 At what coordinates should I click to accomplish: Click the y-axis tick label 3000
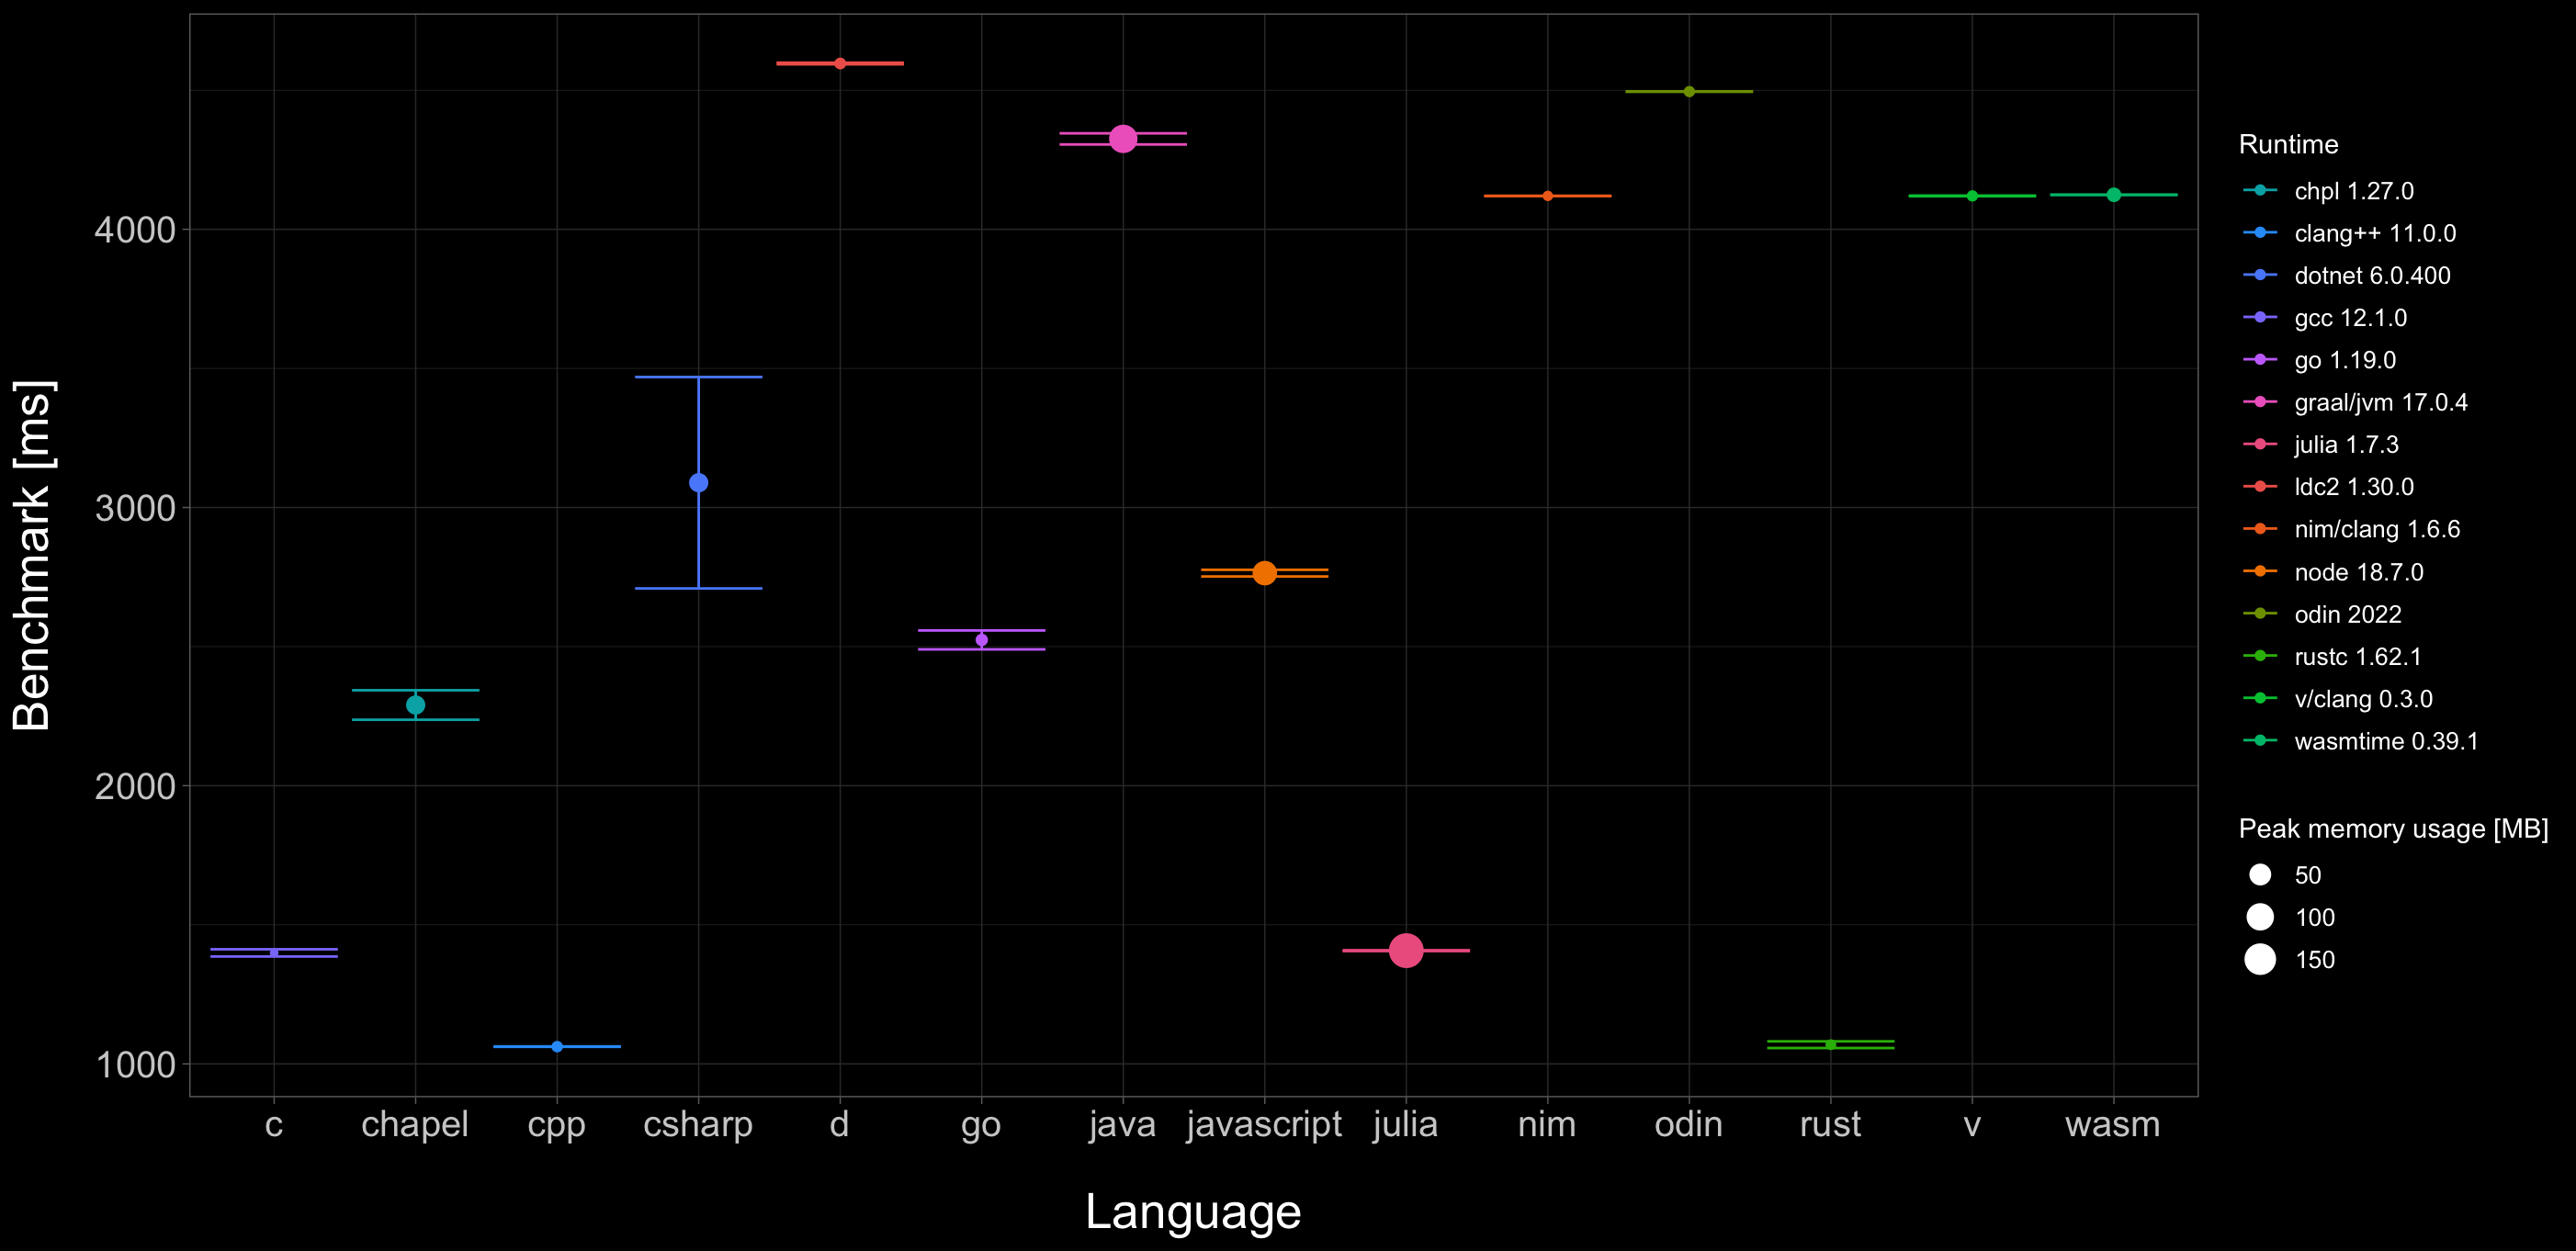pyautogui.click(x=135, y=508)
